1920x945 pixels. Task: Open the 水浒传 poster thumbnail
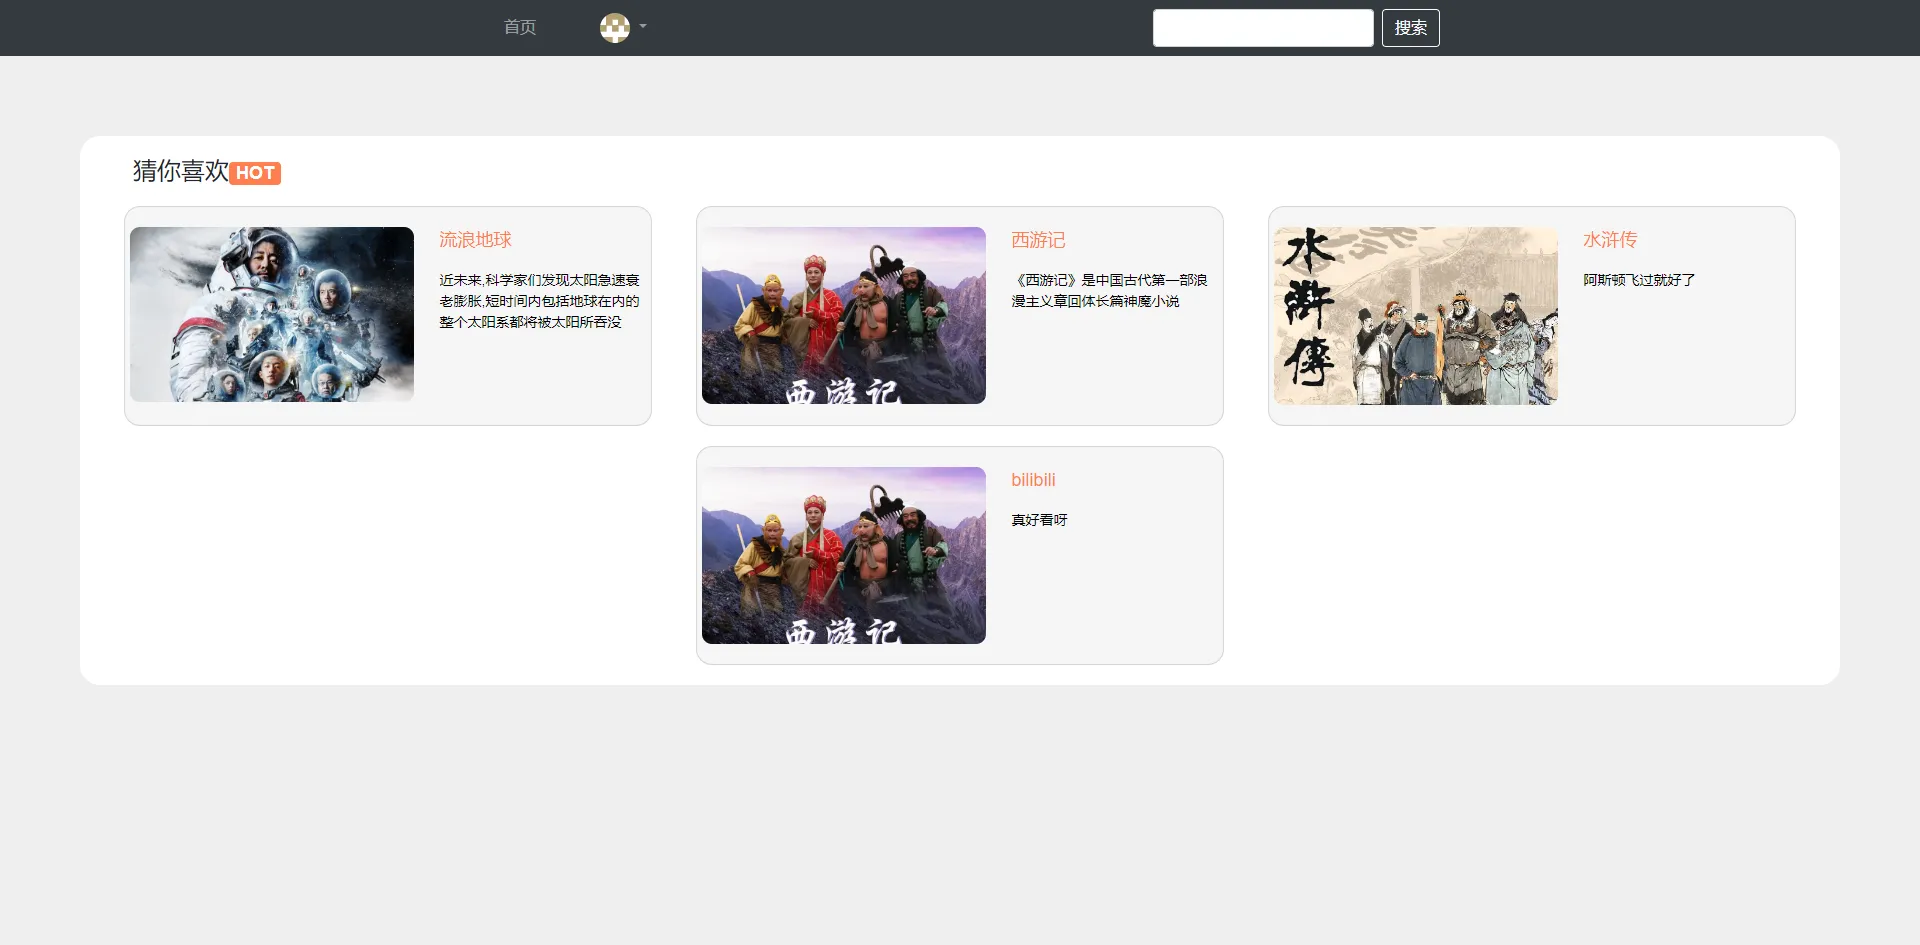(x=1416, y=315)
